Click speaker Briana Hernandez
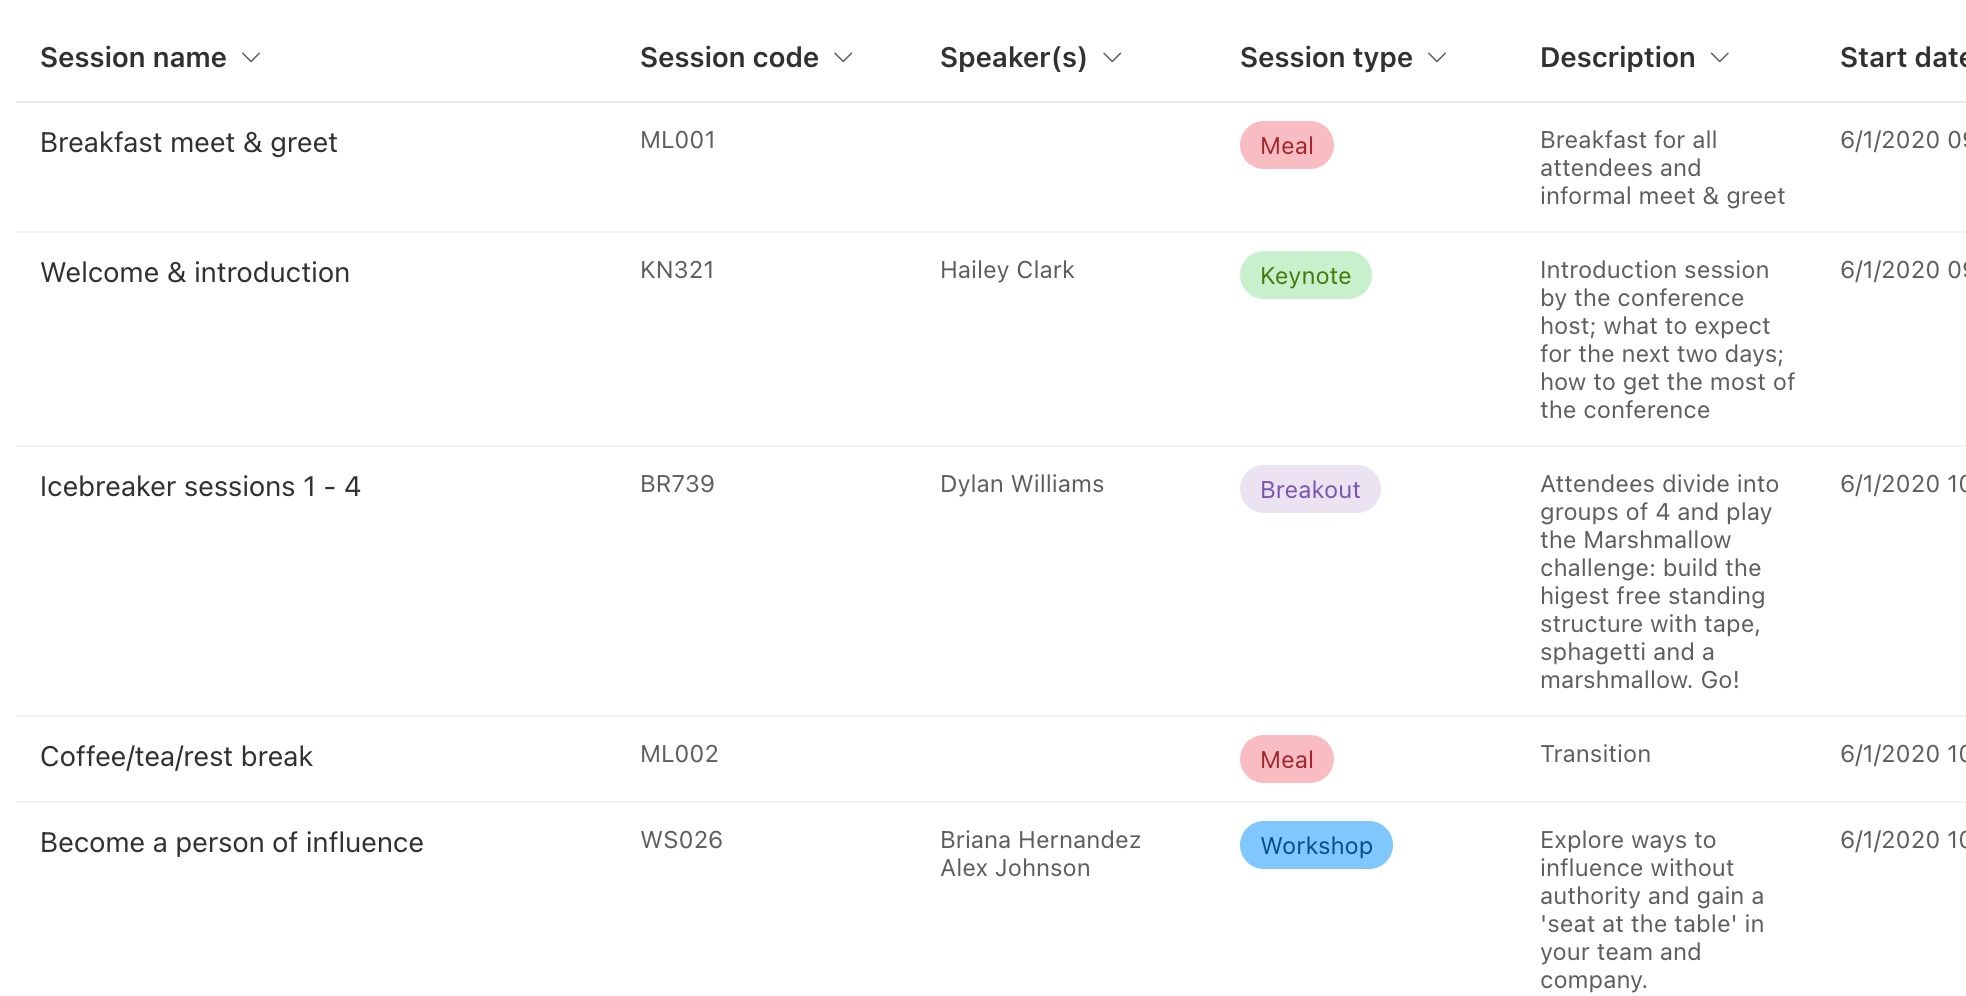Viewport: 1966px width, 996px height. [x=1040, y=840]
